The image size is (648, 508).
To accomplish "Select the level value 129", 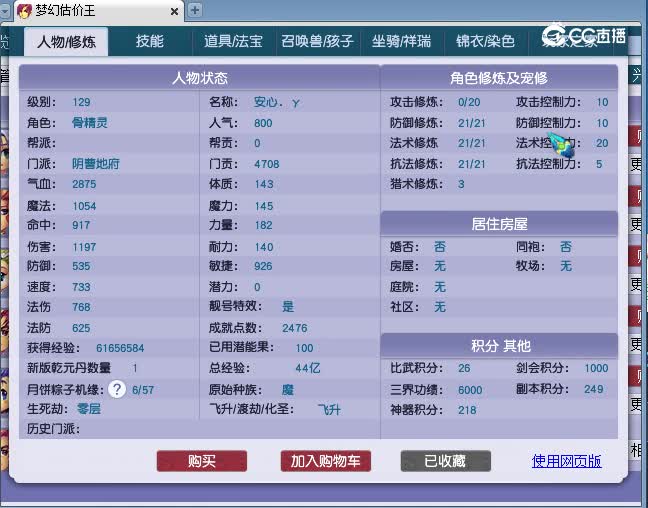I will [x=81, y=102].
